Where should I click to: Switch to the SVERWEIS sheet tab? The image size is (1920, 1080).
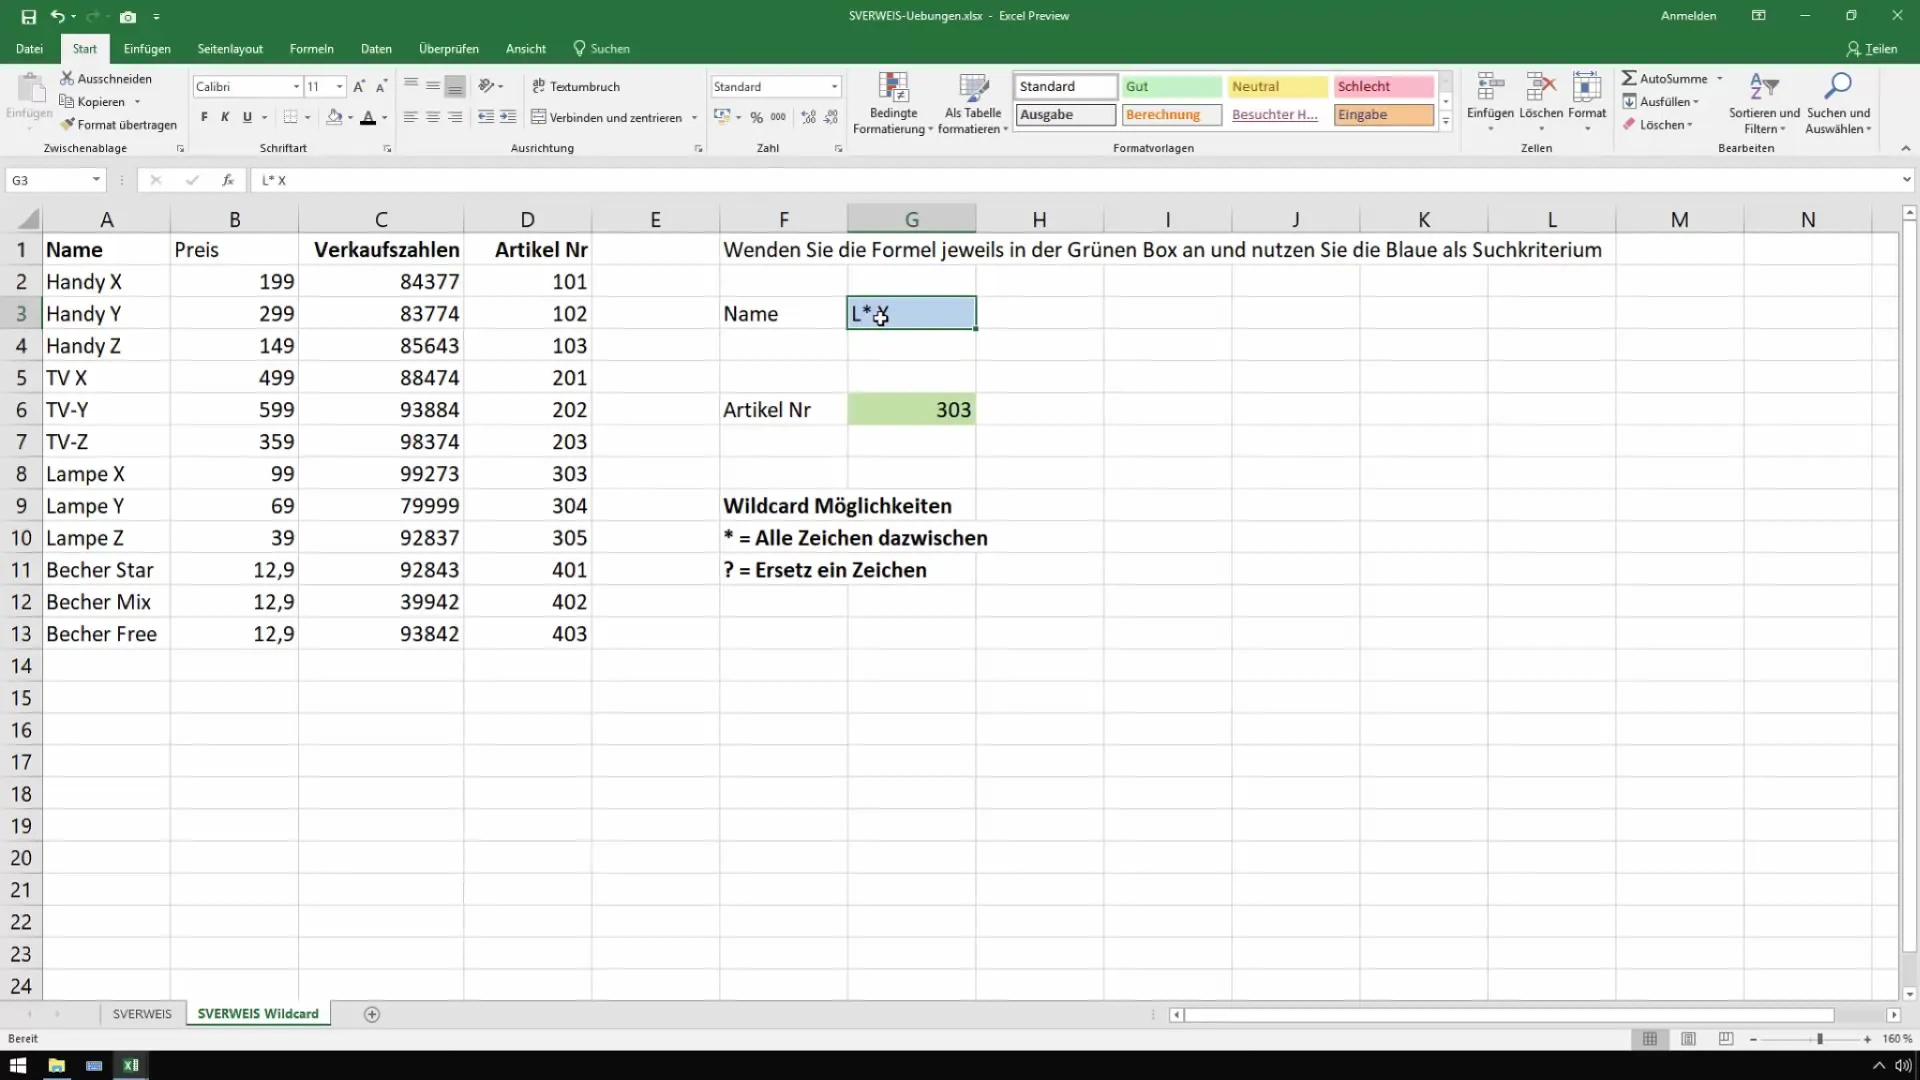142,1014
